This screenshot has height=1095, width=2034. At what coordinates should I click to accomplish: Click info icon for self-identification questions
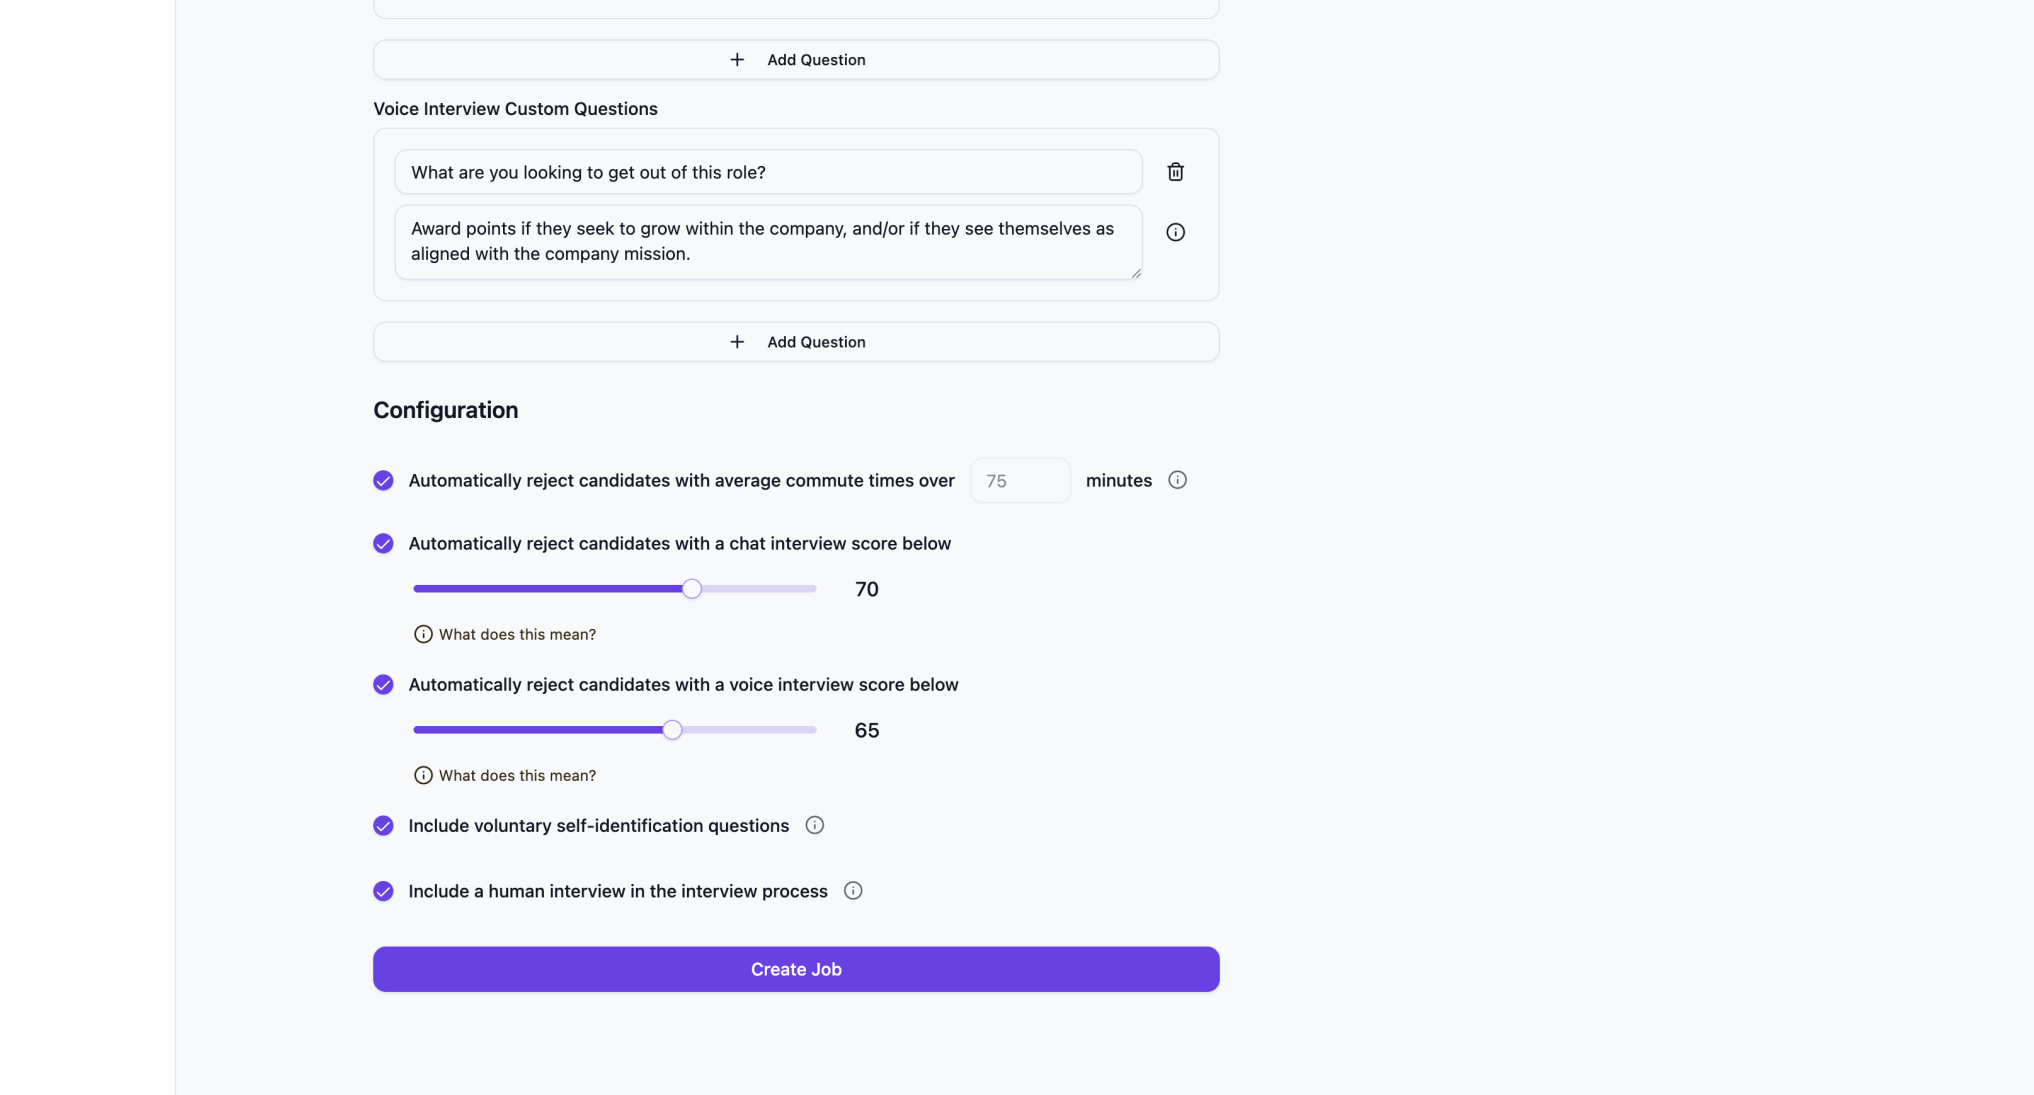click(814, 825)
